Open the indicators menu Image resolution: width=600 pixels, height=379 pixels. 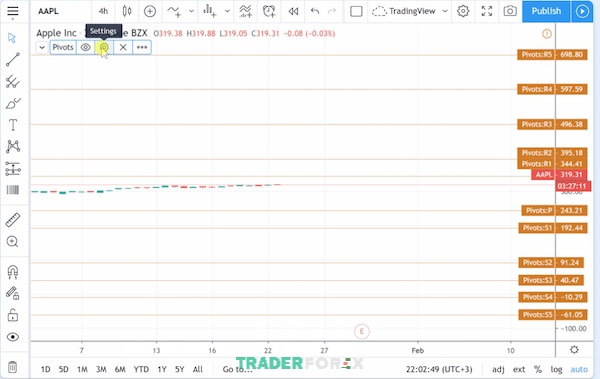tap(174, 11)
